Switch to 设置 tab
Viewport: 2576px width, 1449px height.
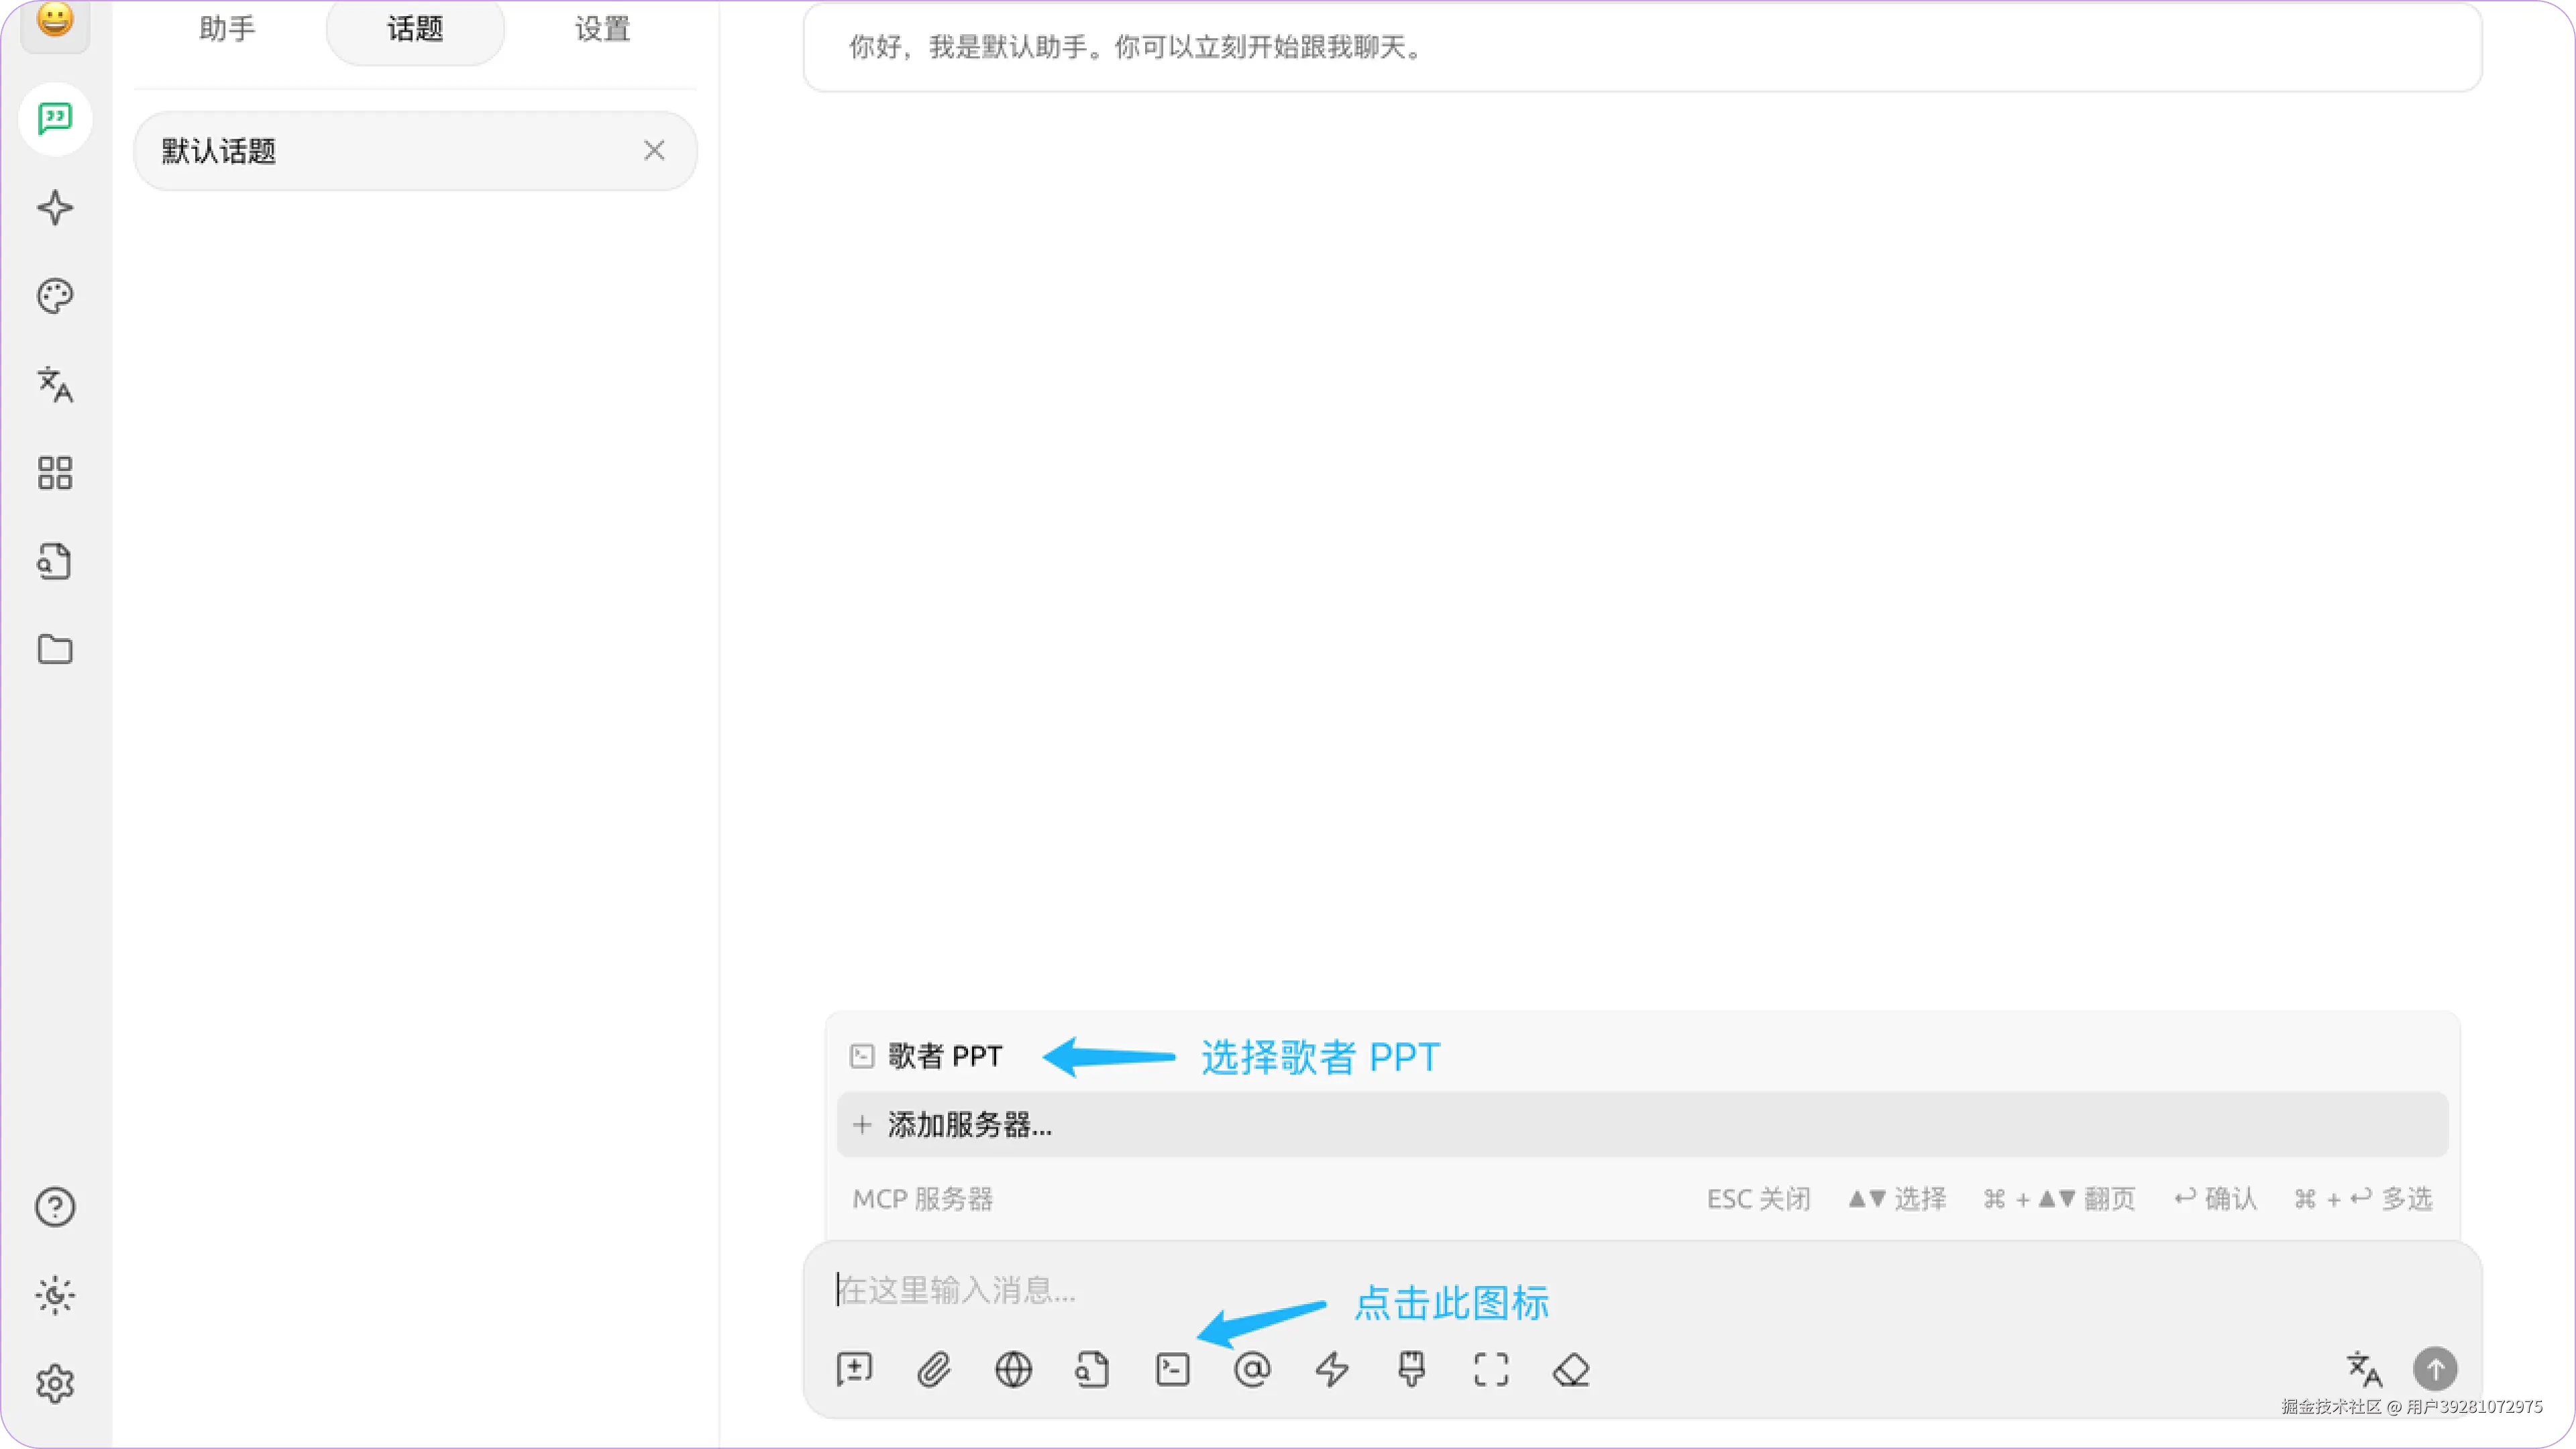click(x=602, y=29)
